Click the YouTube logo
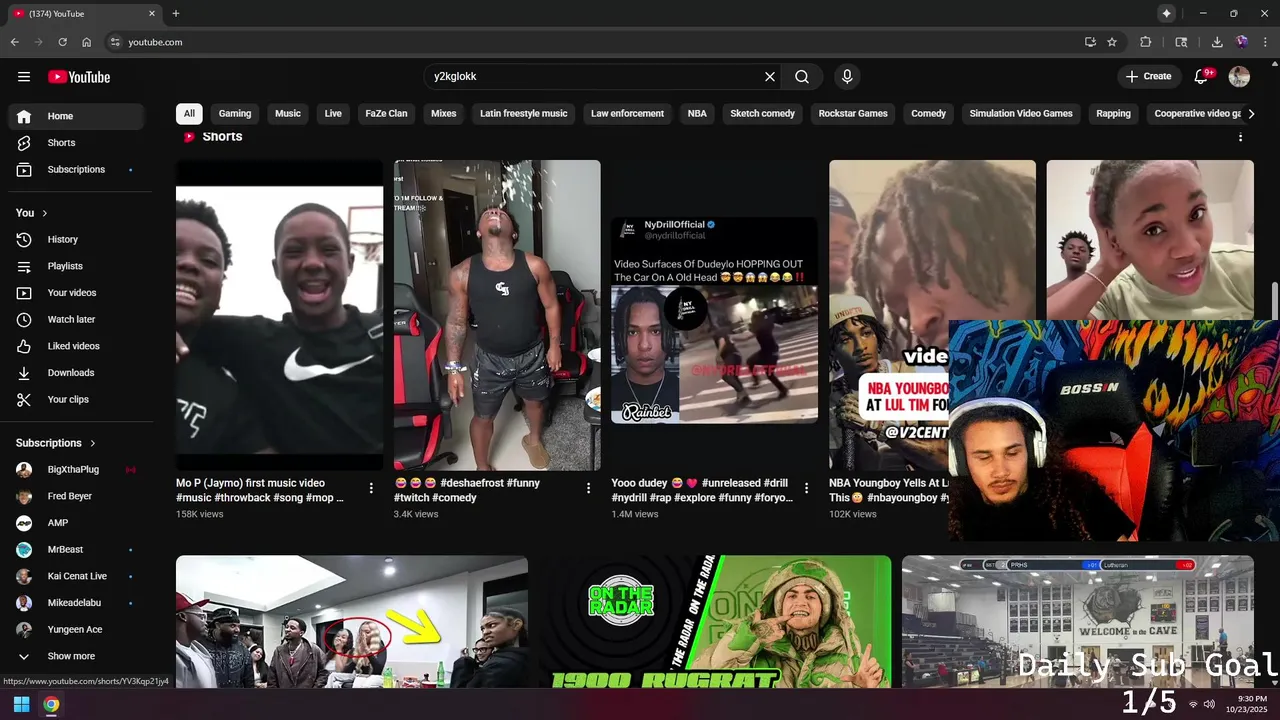 click(79, 77)
